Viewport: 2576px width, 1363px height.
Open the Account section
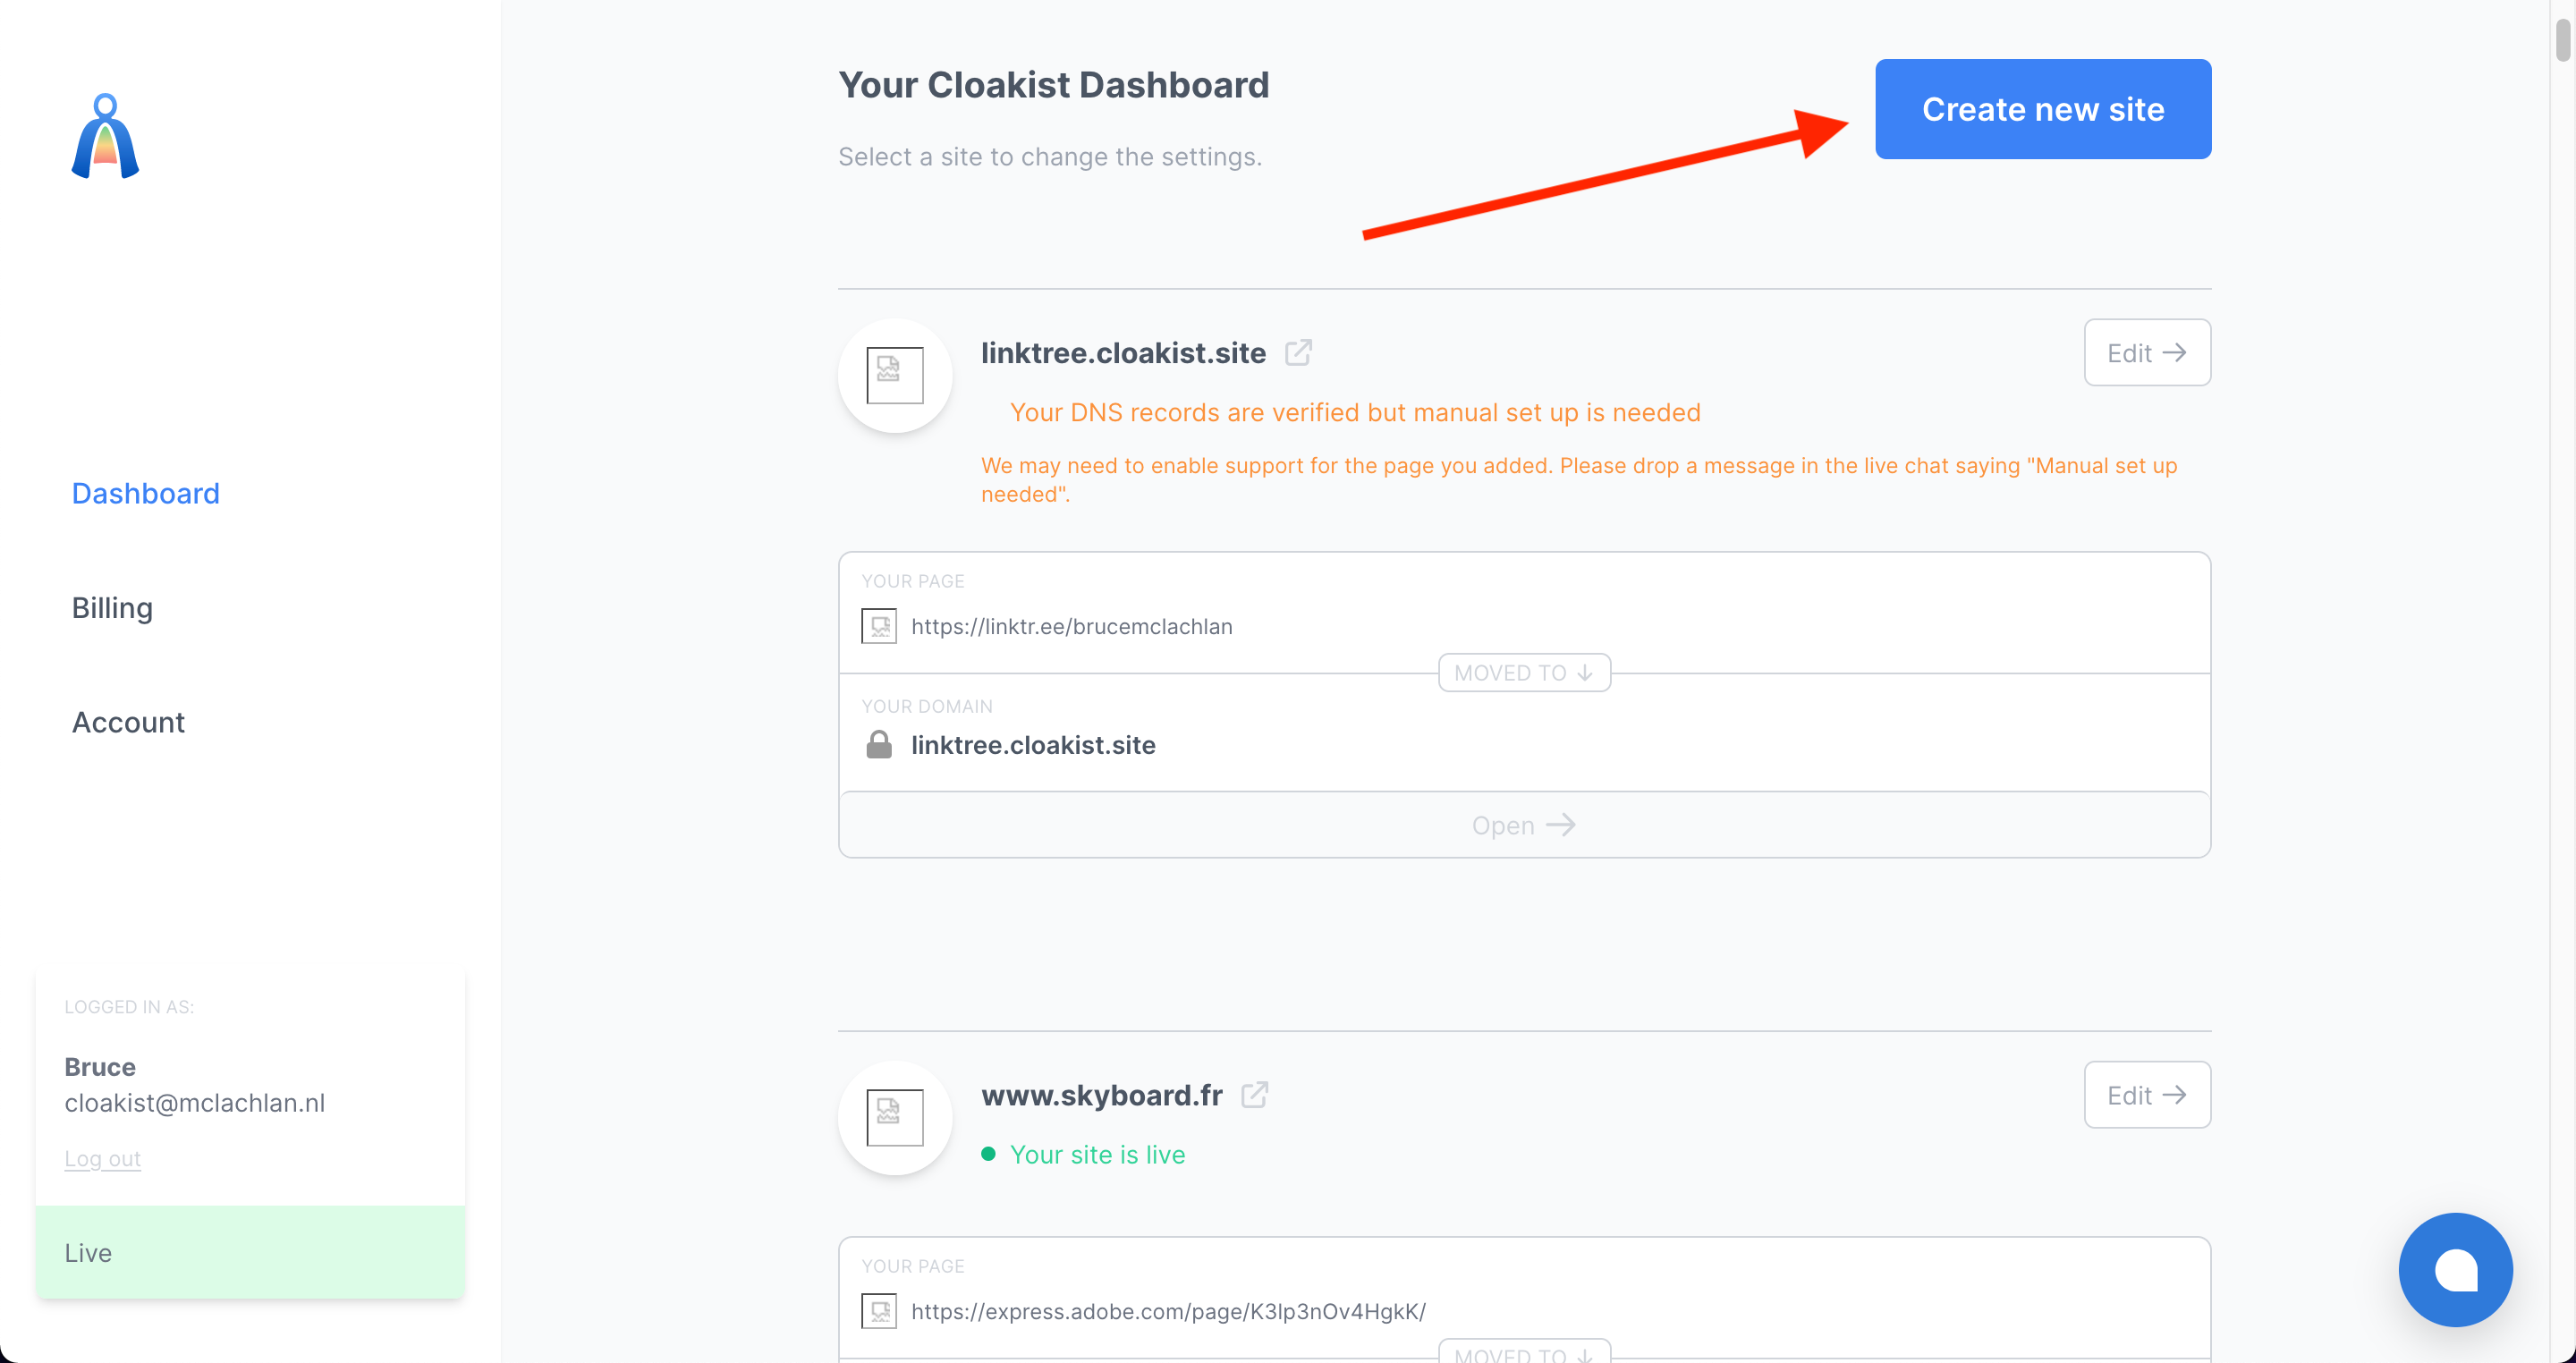128,722
